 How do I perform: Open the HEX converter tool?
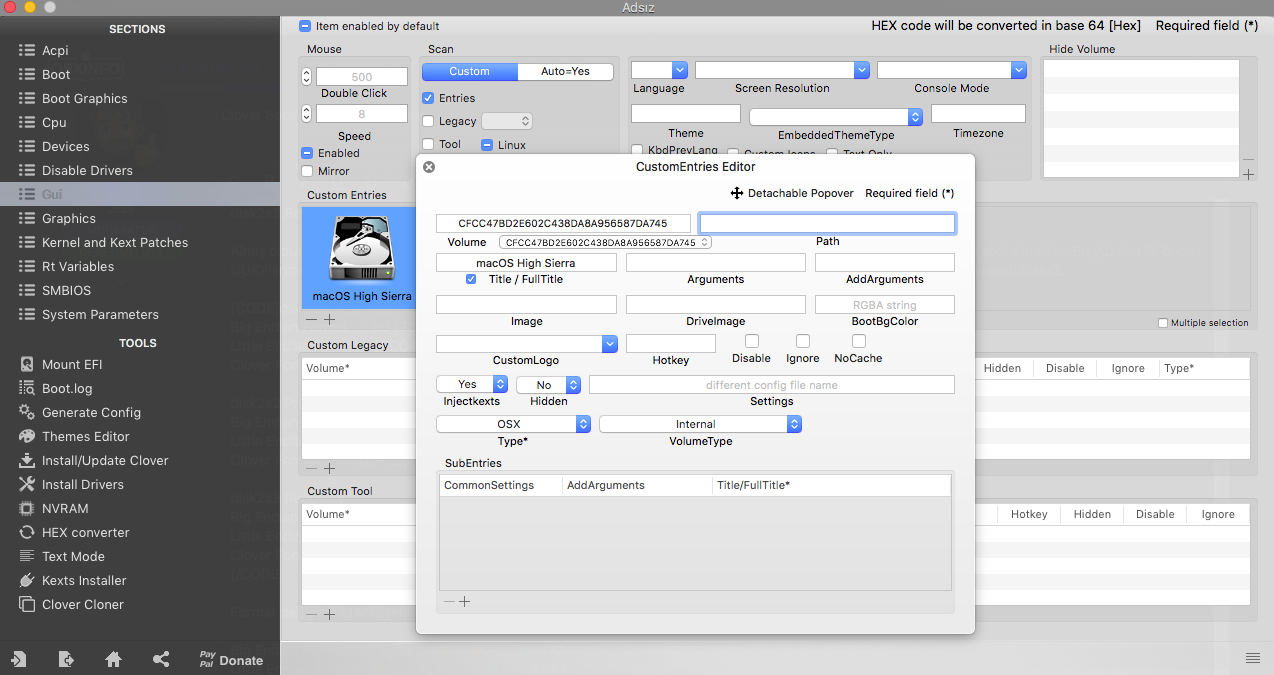pyautogui.click(x=85, y=532)
